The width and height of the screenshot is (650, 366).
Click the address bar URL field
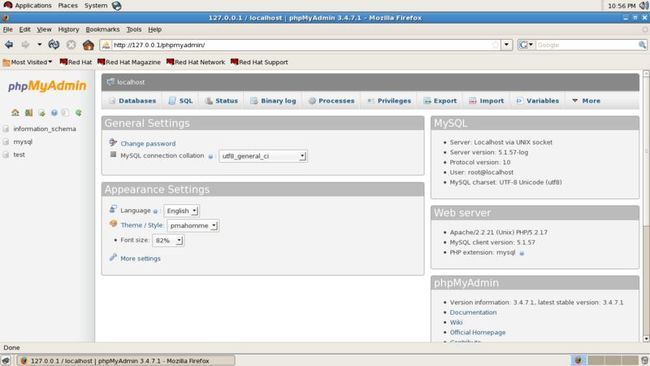301,45
